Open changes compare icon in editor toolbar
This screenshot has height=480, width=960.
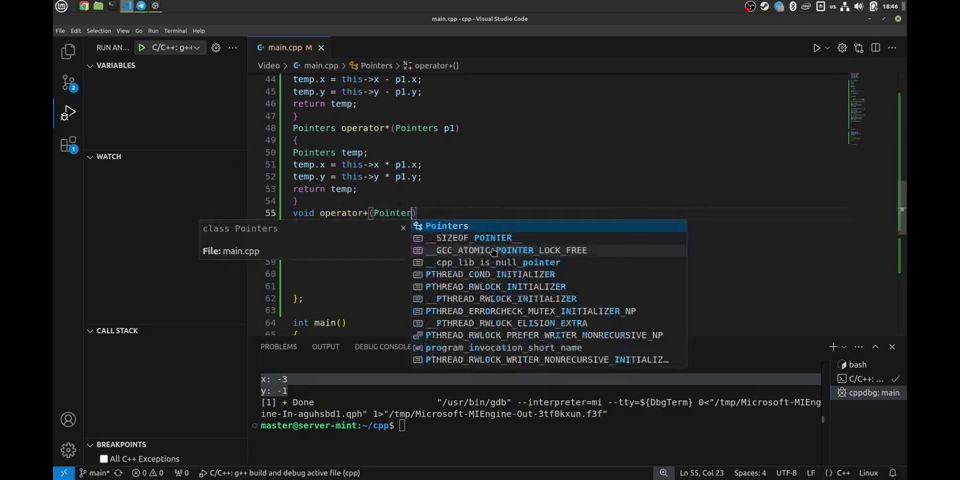tap(859, 48)
